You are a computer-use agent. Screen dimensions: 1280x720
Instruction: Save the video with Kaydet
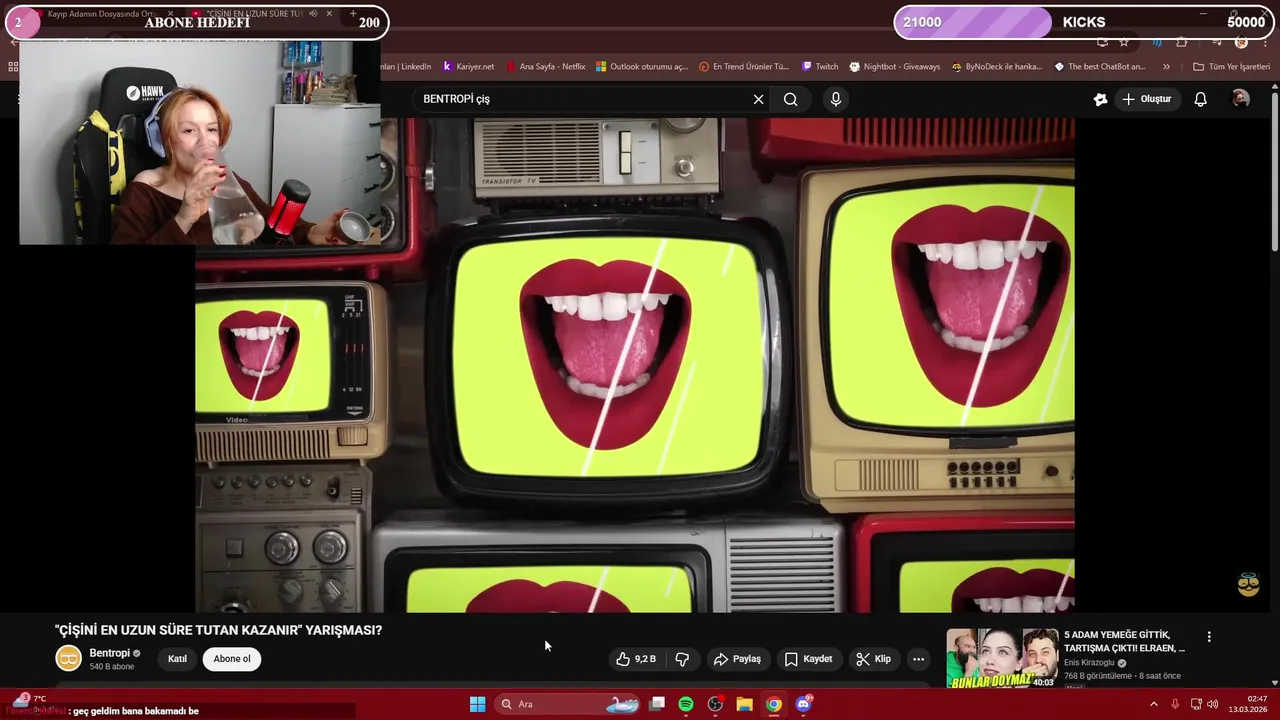(808, 659)
